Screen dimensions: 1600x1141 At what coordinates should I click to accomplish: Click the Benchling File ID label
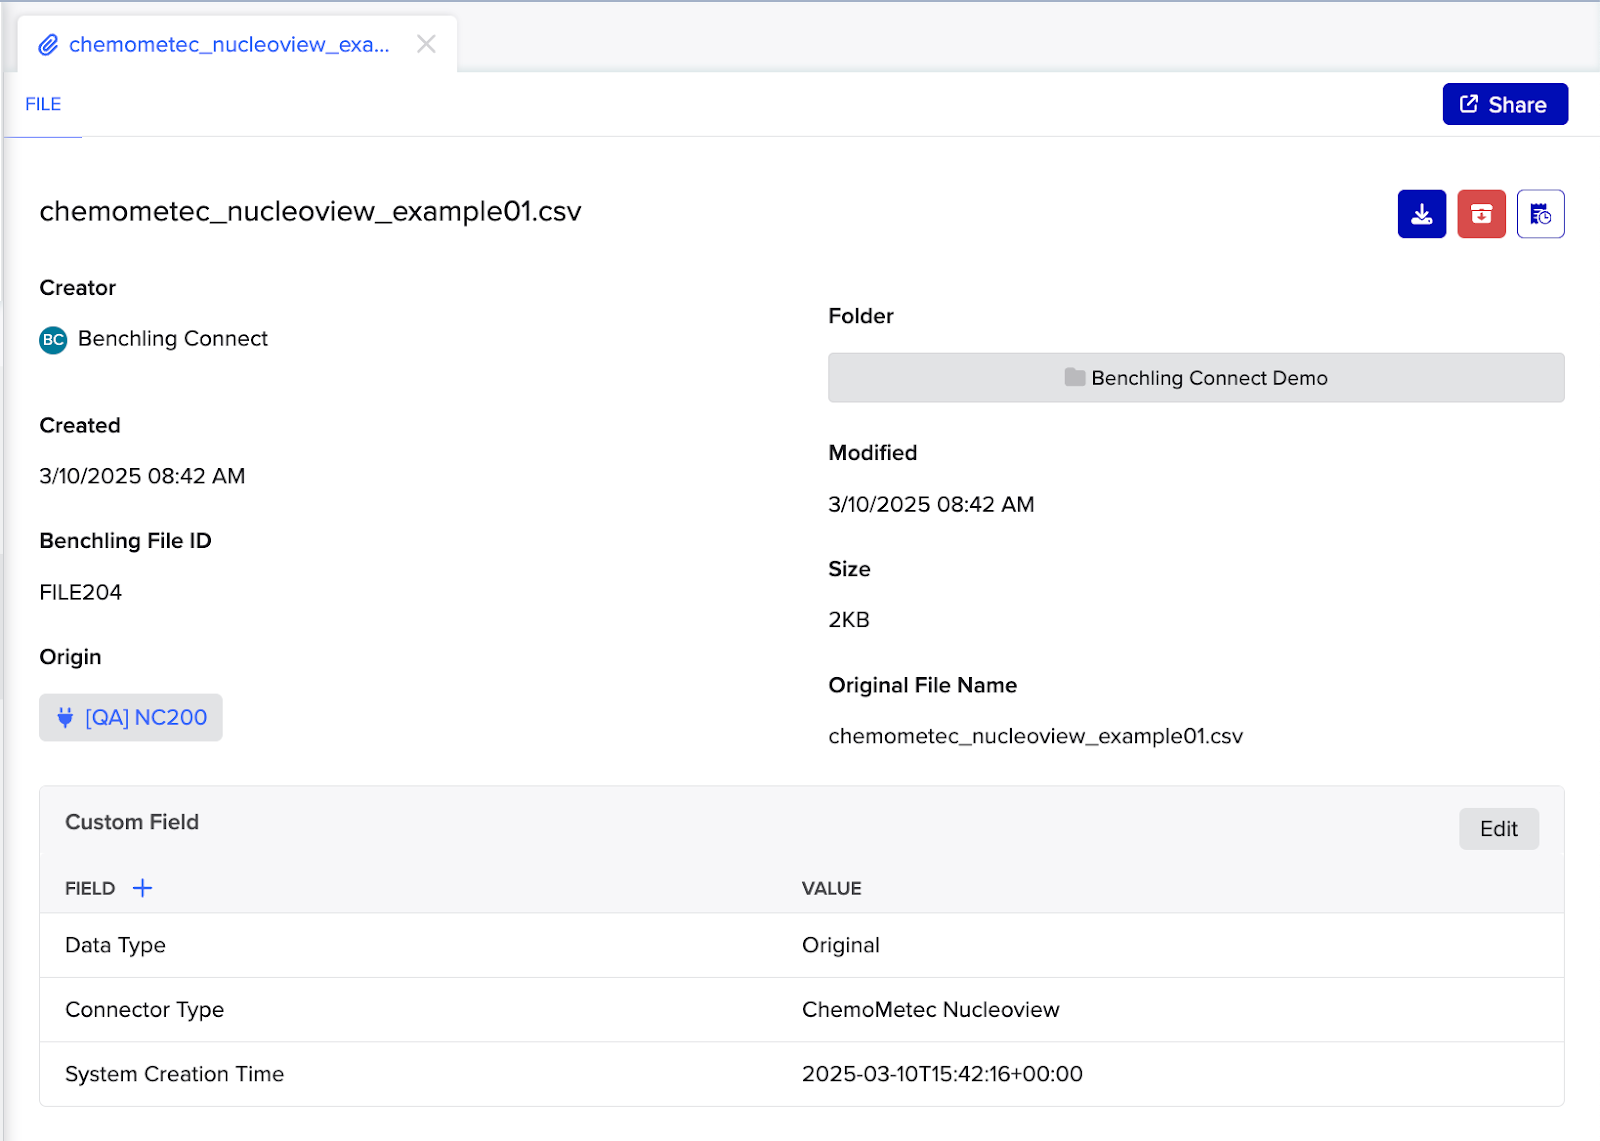[x=126, y=541]
